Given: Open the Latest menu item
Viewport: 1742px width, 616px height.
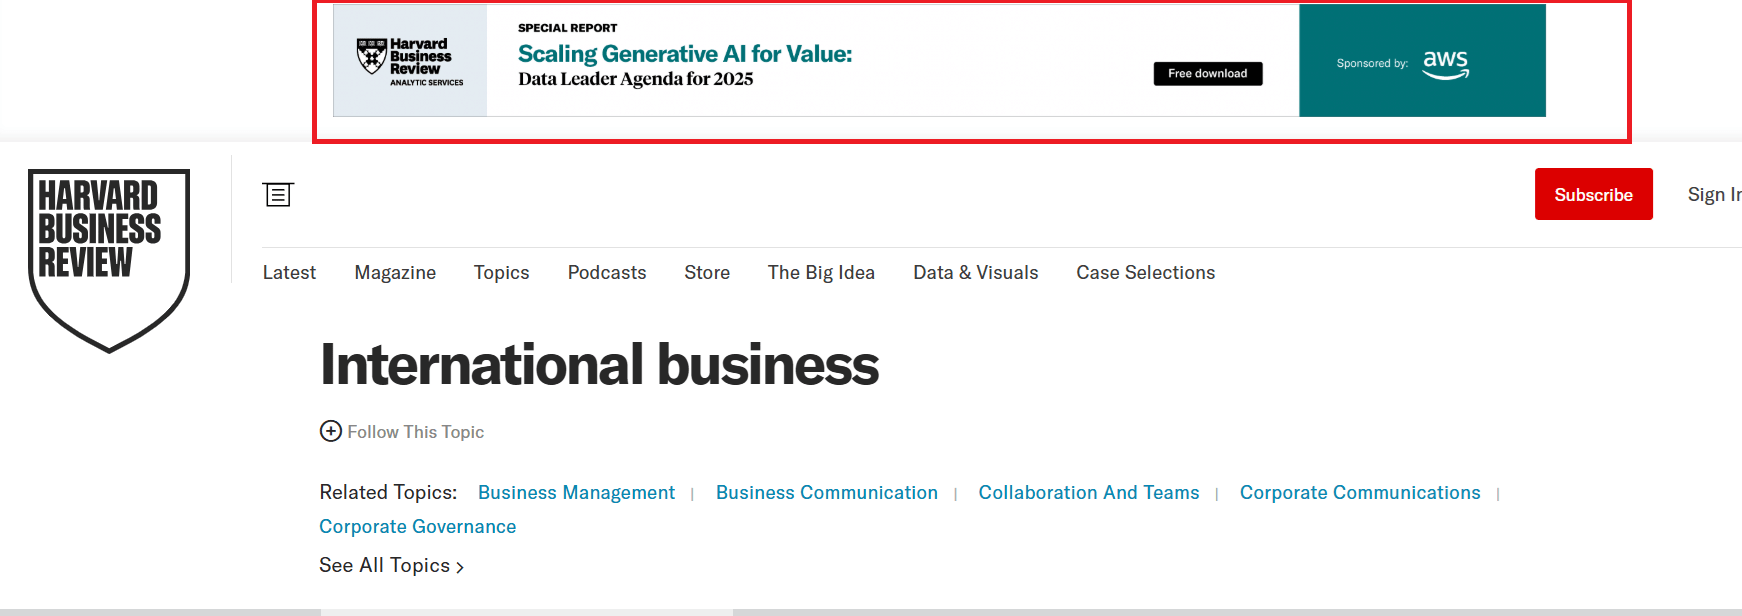Looking at the screenshot, I should coord(289,273).
